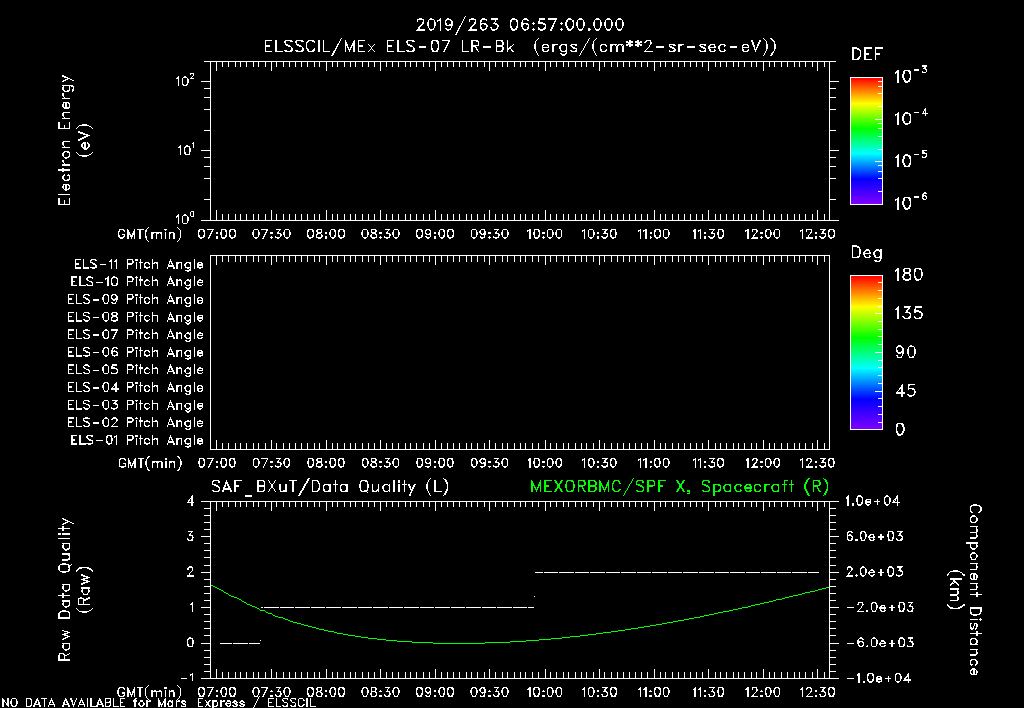Click the 1.0e+04 component distance tick

872,501
